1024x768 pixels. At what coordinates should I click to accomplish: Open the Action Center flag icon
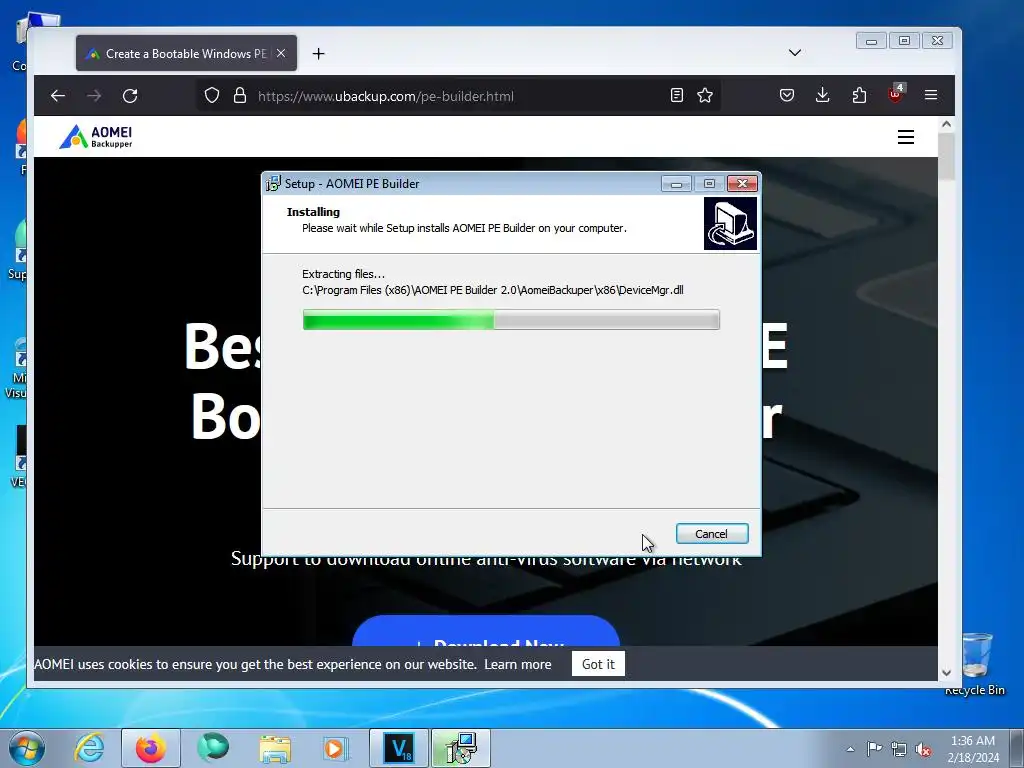tap(874, 749)
